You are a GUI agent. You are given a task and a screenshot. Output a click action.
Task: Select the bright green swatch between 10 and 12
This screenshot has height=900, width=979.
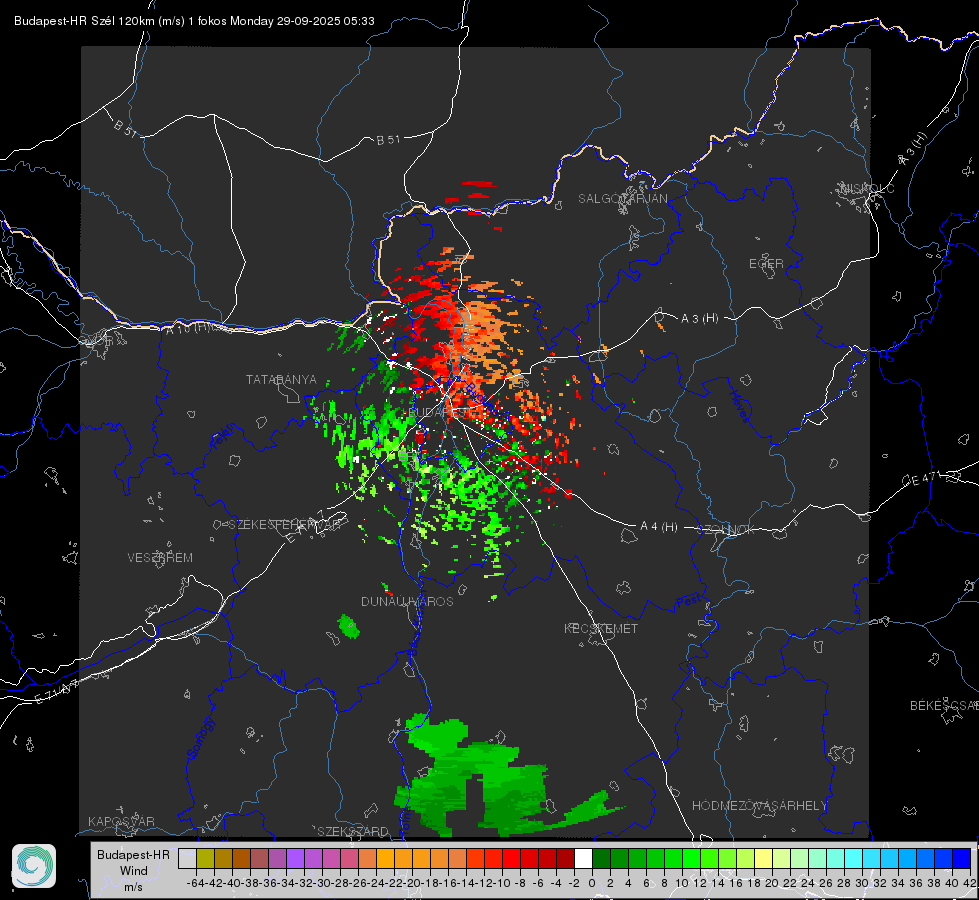pyautogui.click(x=691, y=858)
